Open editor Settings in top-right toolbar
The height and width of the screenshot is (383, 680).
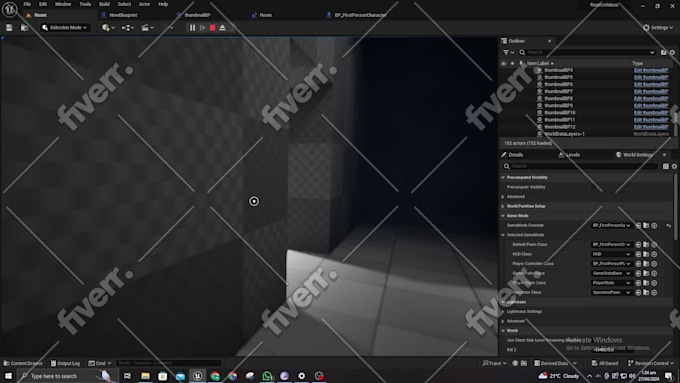(658, 28)
